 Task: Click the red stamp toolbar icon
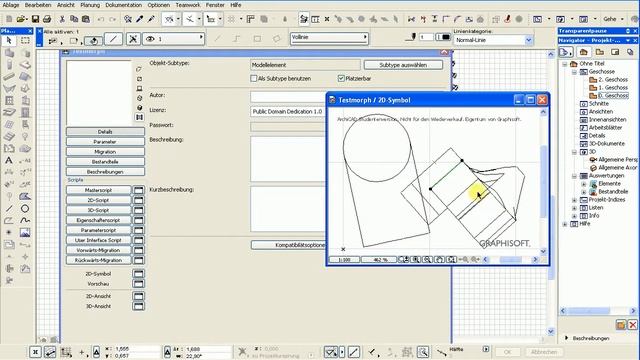[508, 19]
